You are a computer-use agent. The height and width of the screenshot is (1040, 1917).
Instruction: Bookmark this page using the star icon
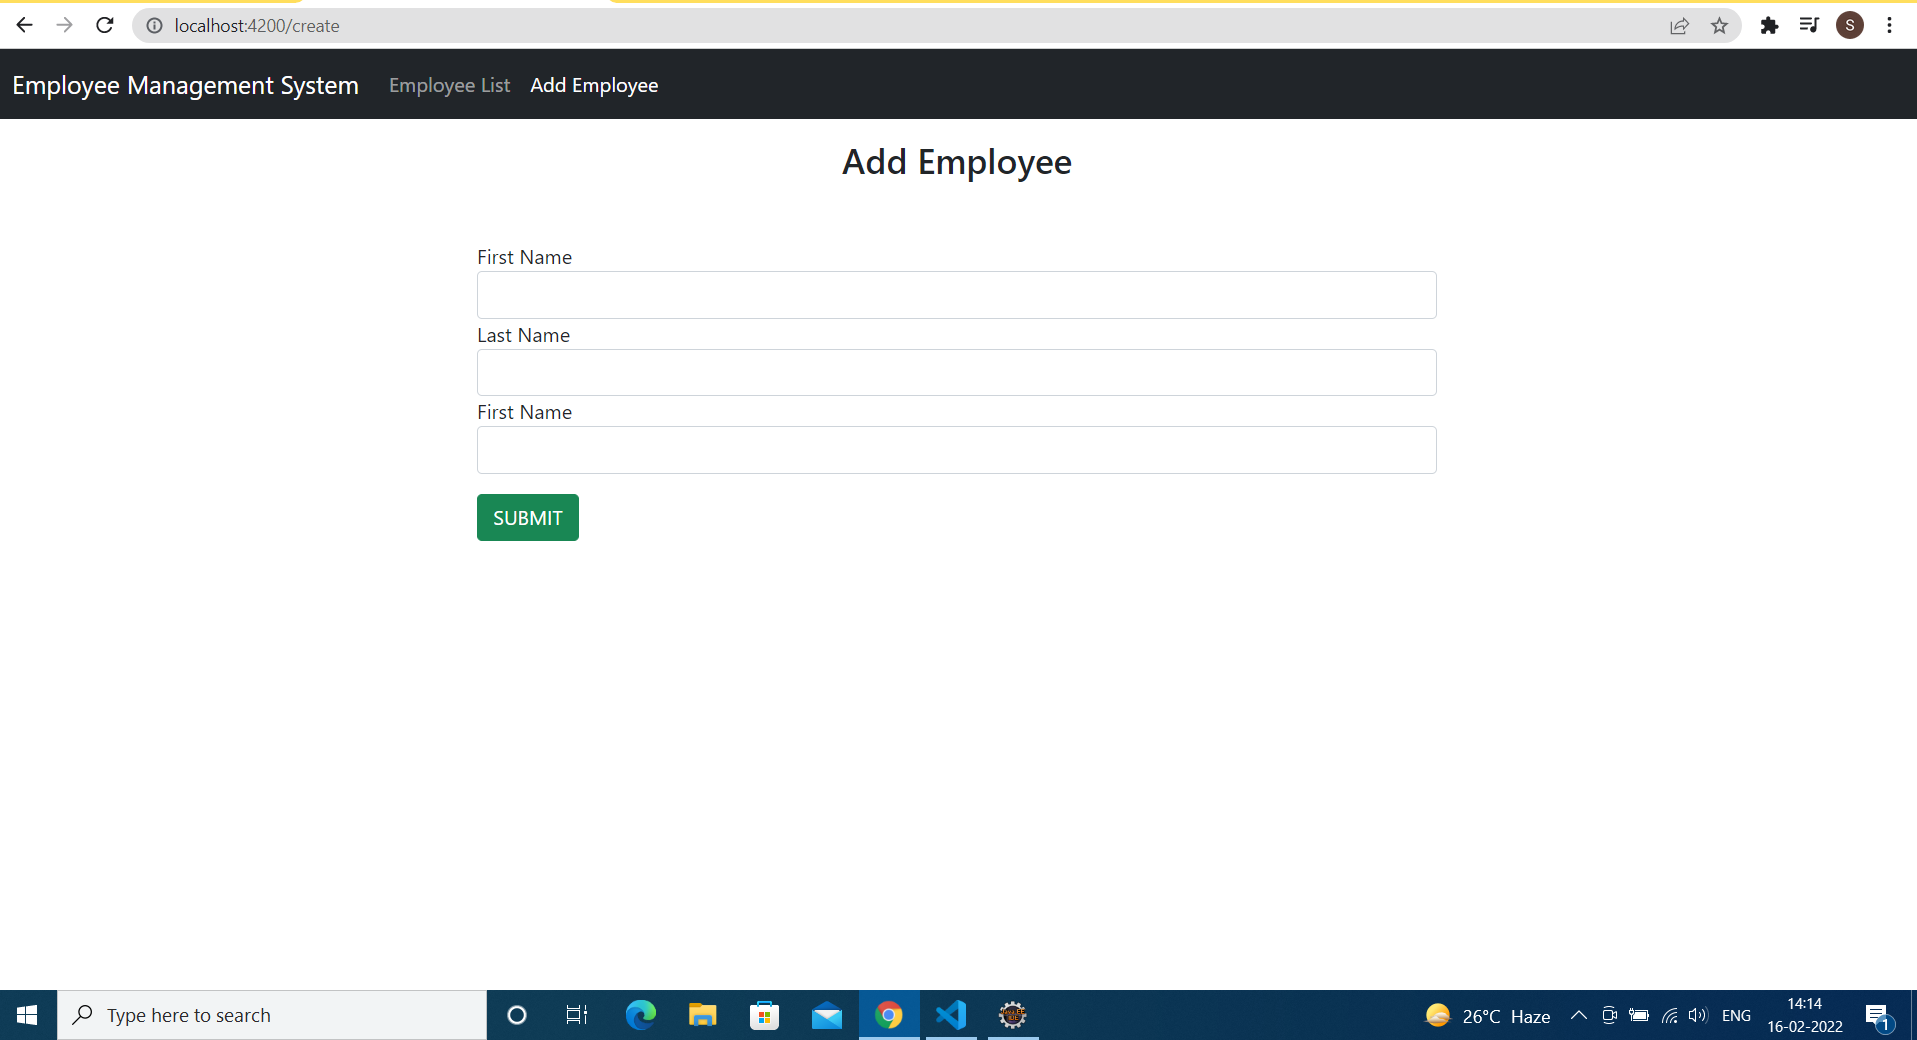[x=1720, y=26]
